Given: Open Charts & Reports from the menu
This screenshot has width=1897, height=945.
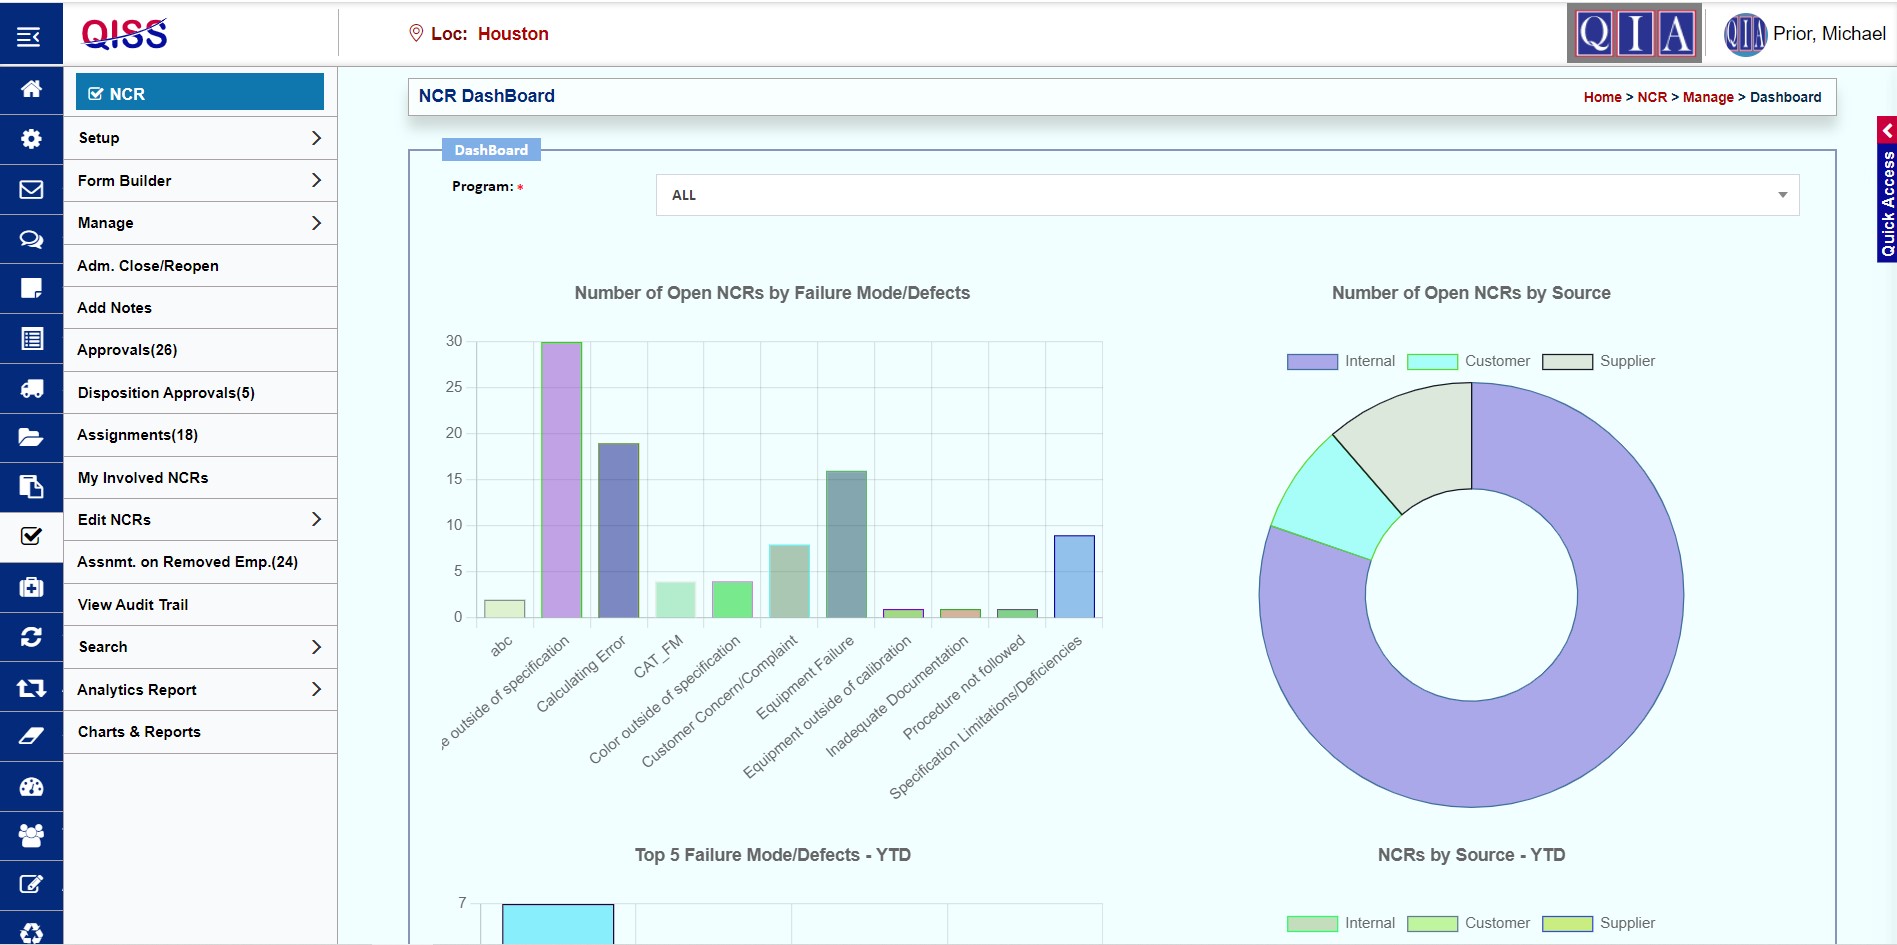Looking at the screenshot, I should click(x=199, y=731).
